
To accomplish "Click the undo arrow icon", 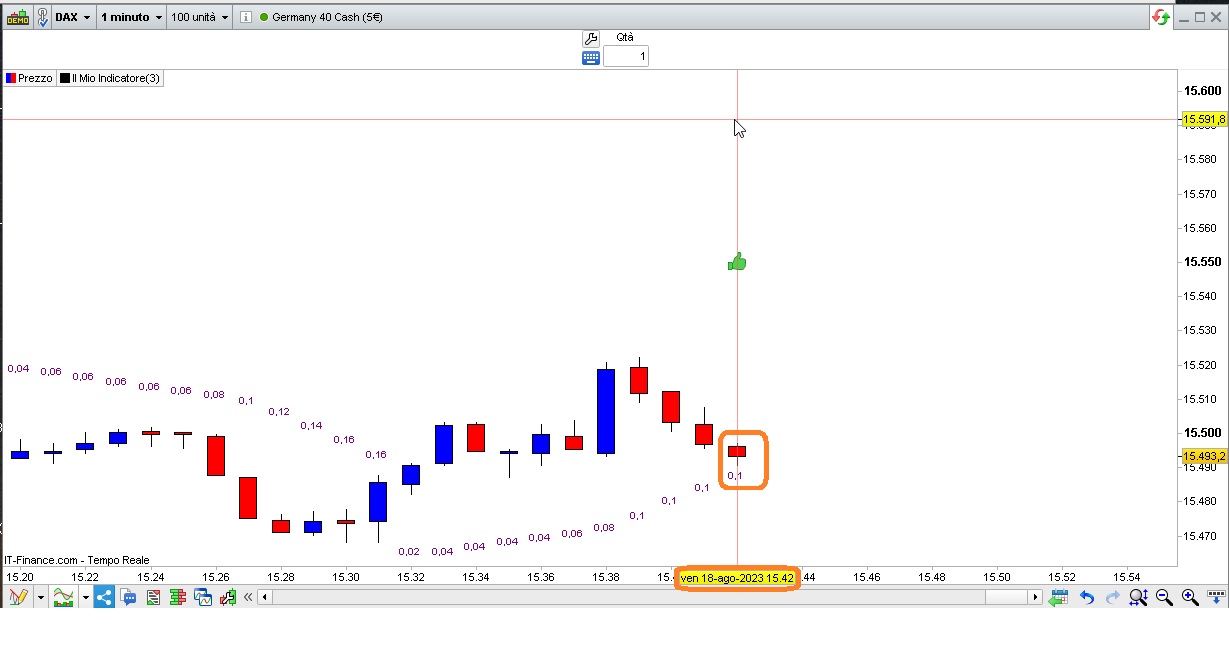I will point(1087,597).
